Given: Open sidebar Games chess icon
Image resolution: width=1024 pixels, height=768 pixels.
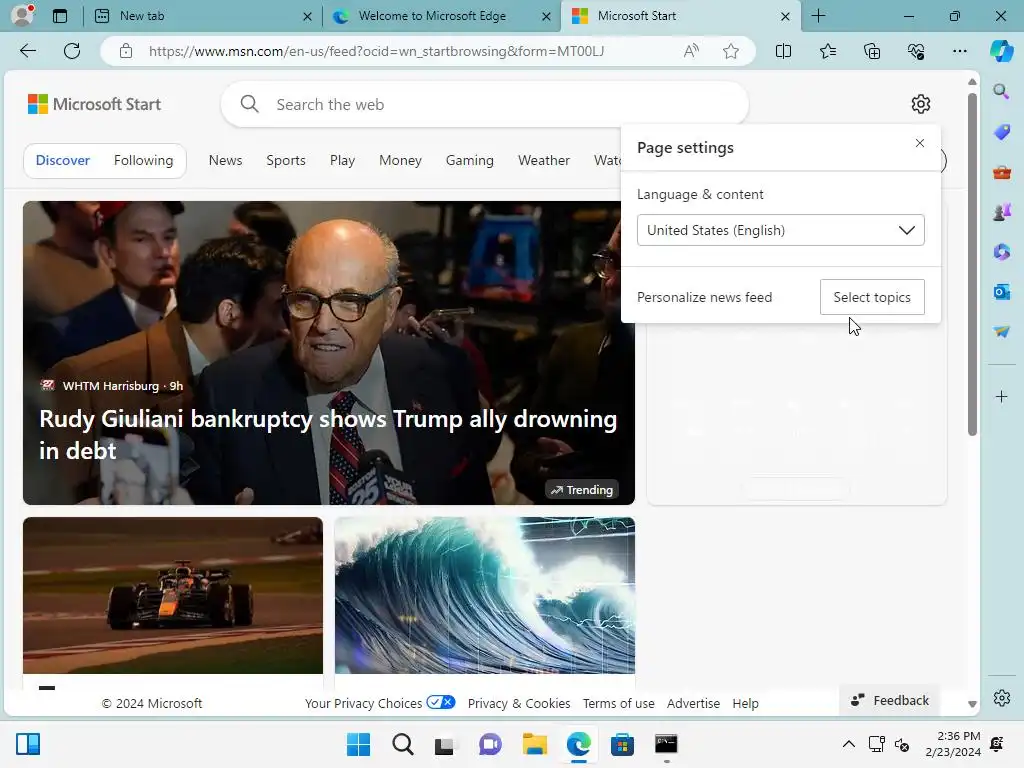Looking at the screenshot, I should [x=1001, y=212].
